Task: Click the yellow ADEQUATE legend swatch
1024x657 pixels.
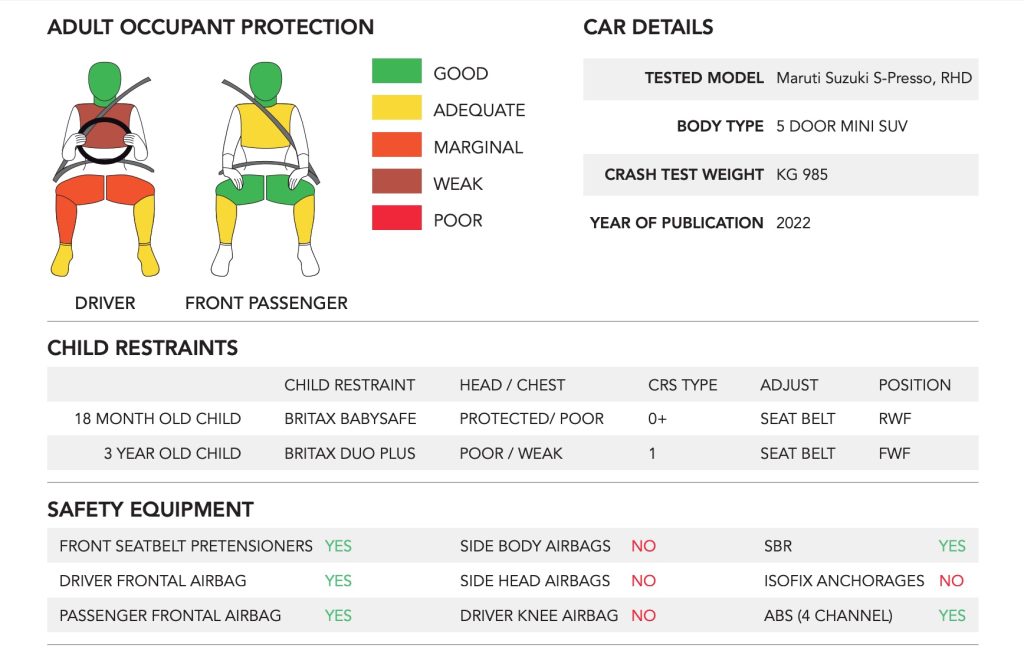Action: pyautogui.click(x=396, y=107)
